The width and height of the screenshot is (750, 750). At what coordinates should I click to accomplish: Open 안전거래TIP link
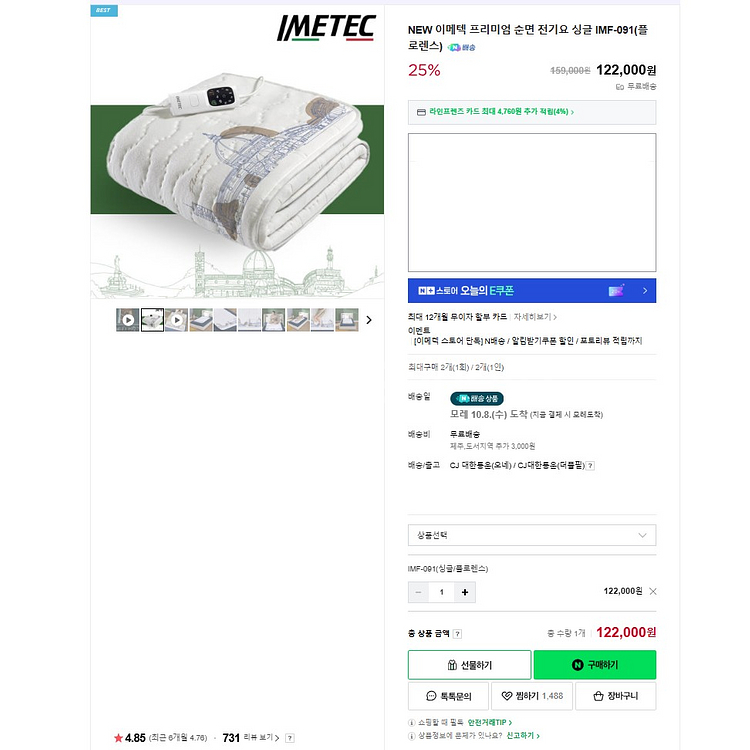tap(489, 722)
